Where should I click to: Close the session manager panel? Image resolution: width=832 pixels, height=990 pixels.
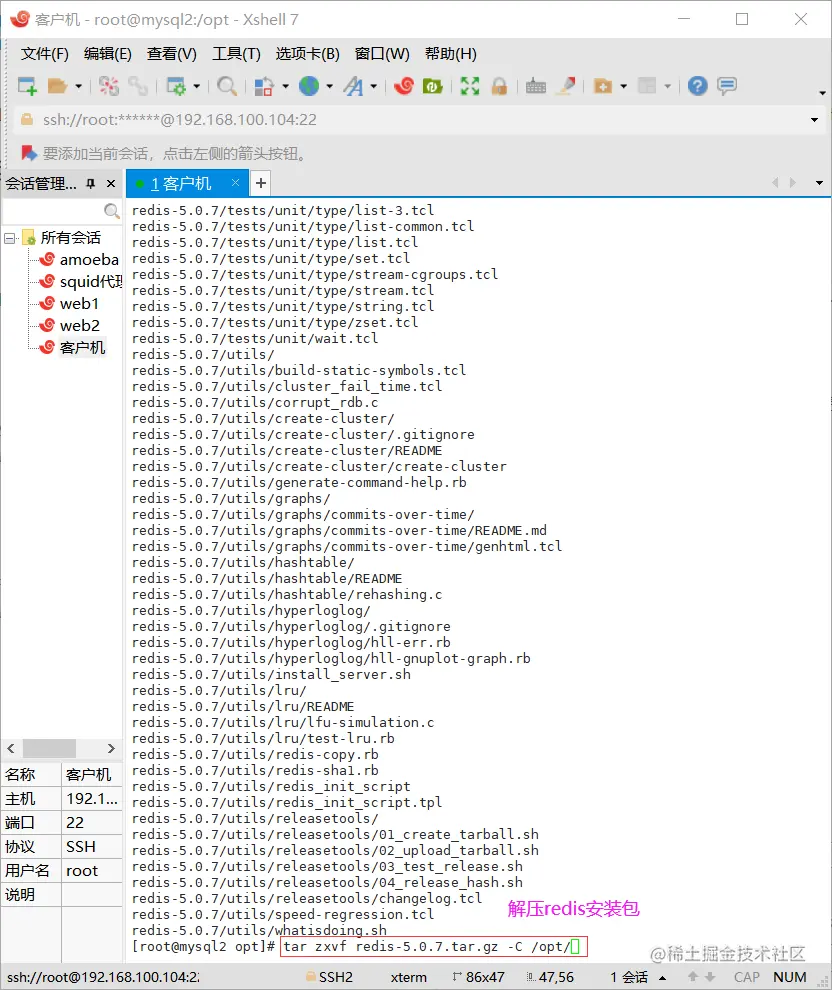(x=111, y=184)
